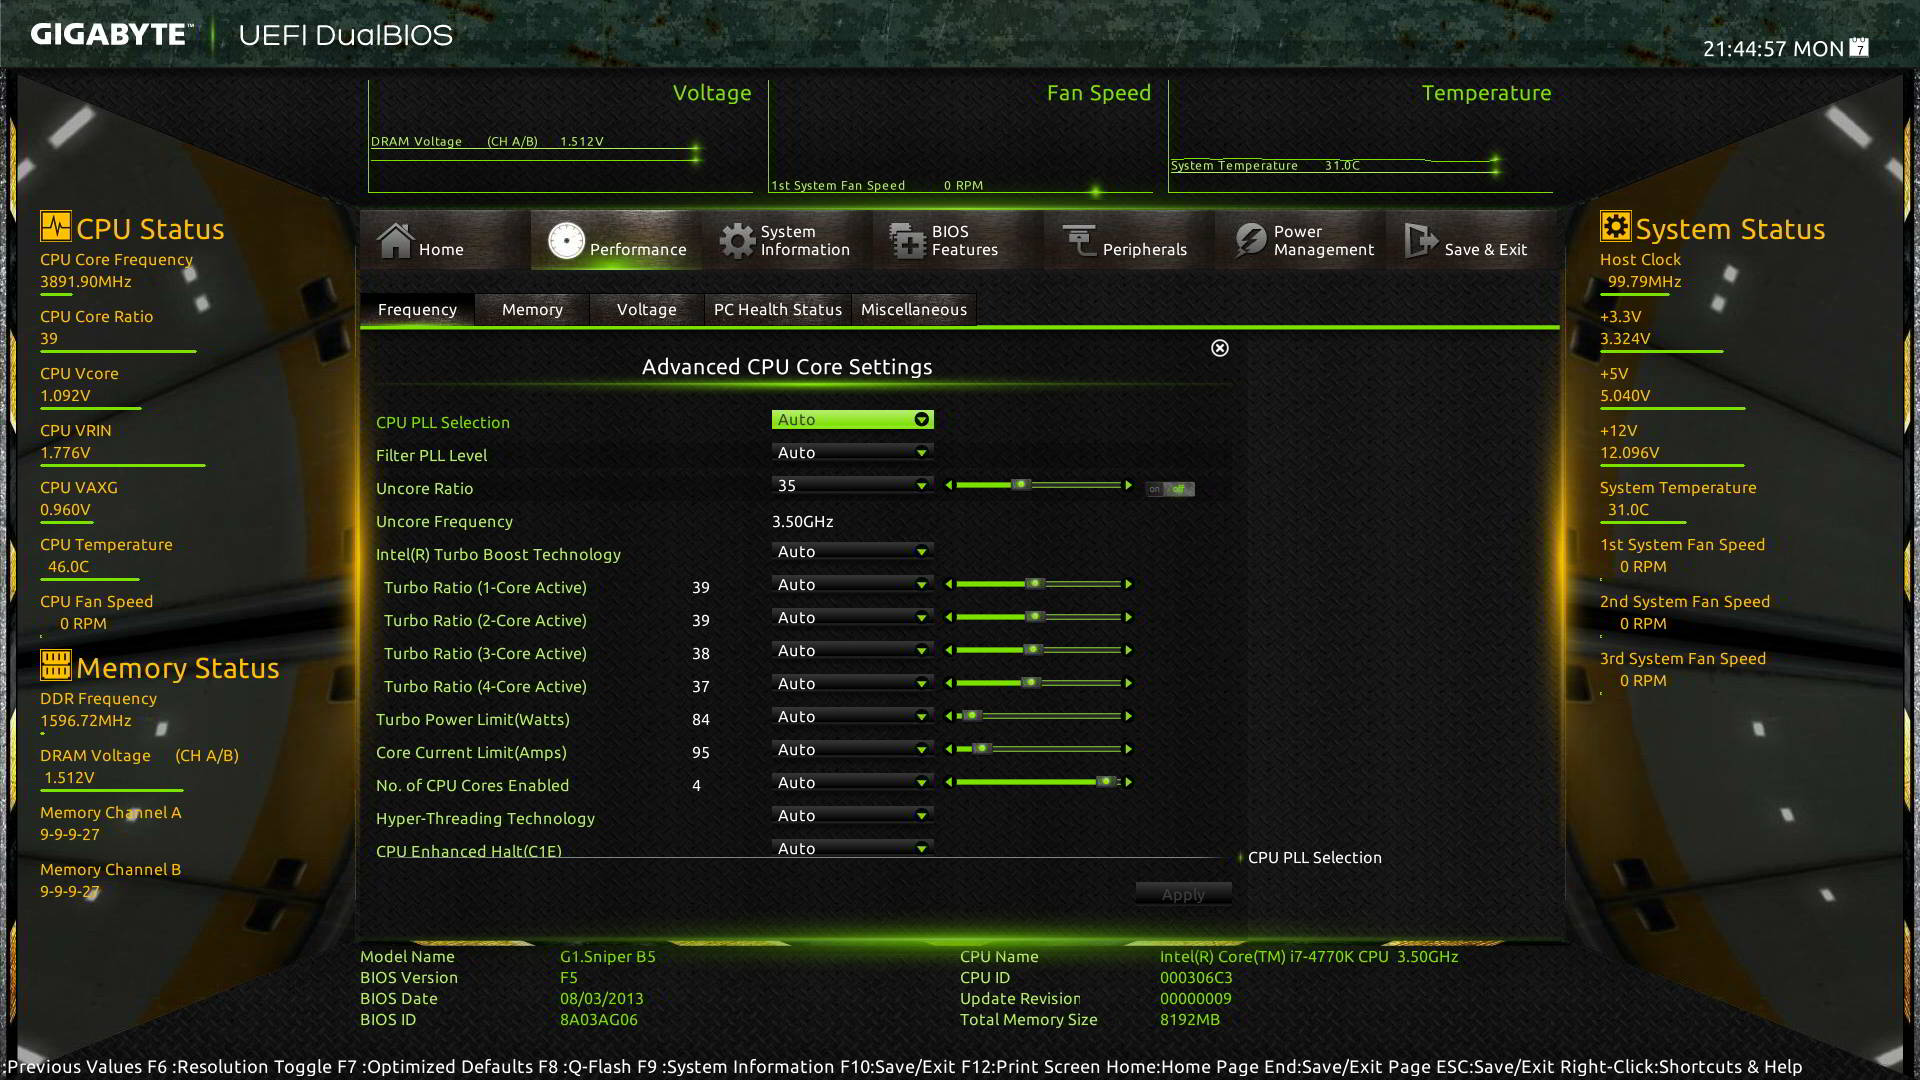Click the DRAM Voltage graph entry

click(487, 141)
